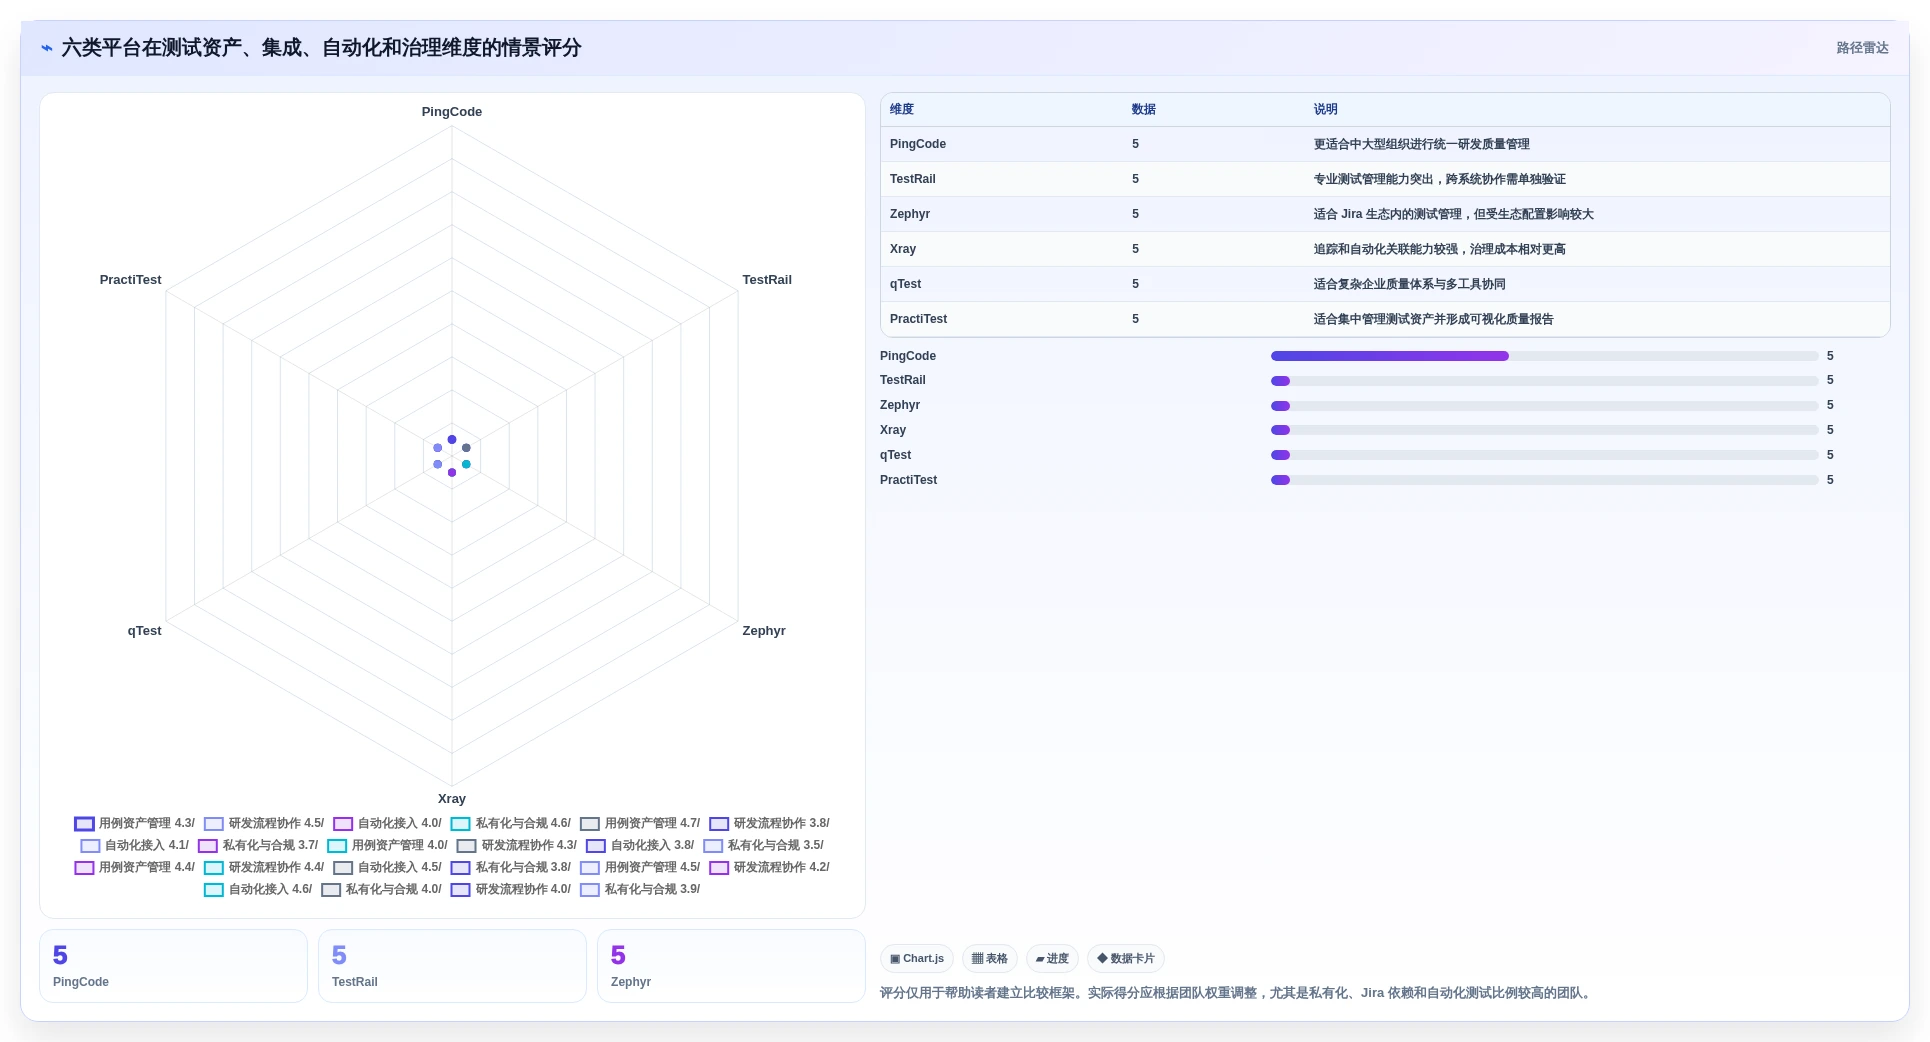Toggle legend item 用例资产管理 4.4/
This screenshot has height=1042, width=1930.
pyautogui.click(x=135, y=868)
